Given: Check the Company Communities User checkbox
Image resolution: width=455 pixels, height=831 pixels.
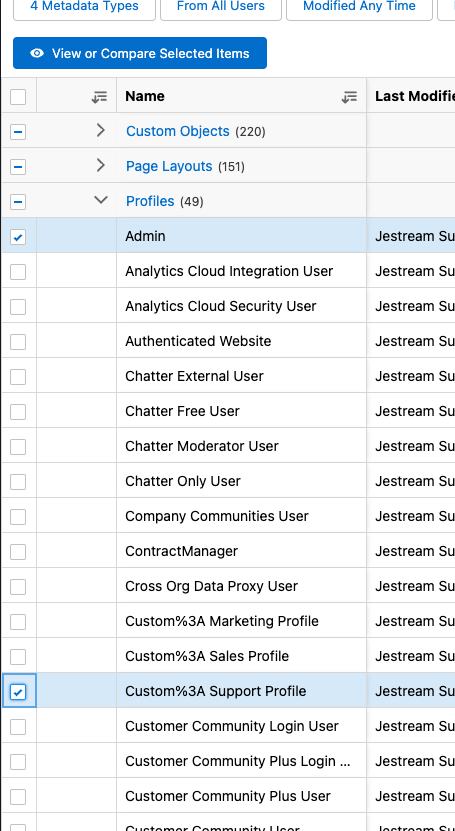Looking at the screenshot, I should tap(18, 517).
